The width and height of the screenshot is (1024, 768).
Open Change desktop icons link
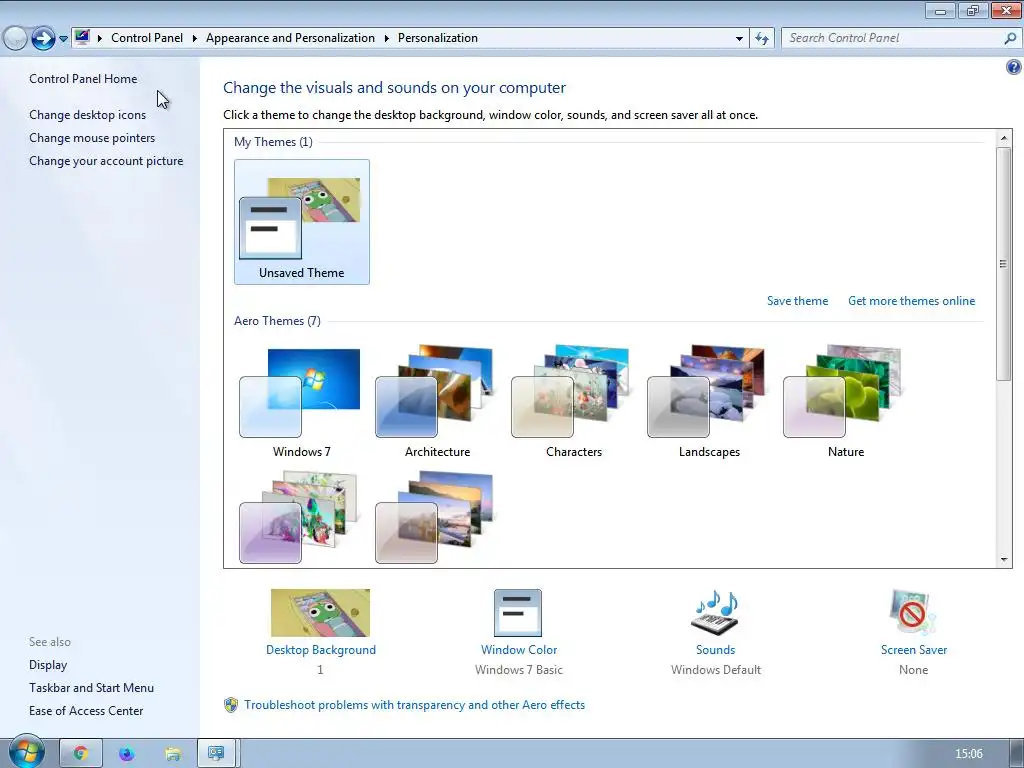(88, 114)
